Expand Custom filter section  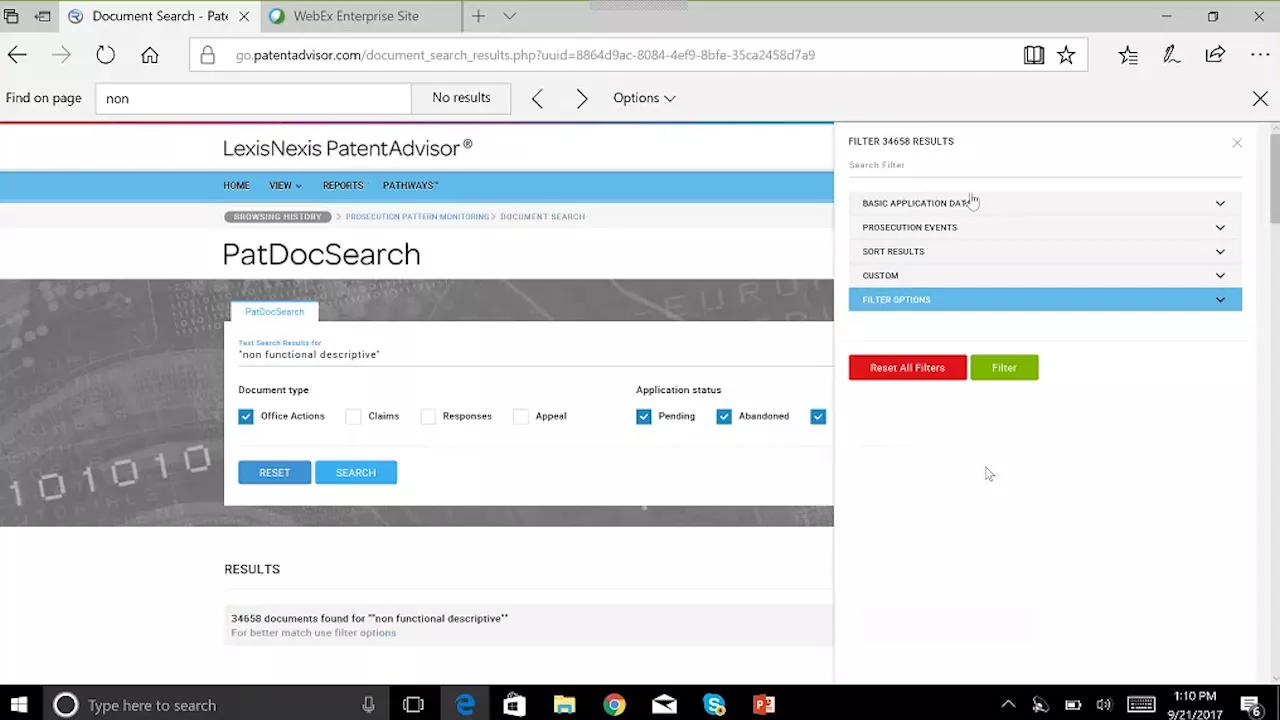coord(1045,275)
